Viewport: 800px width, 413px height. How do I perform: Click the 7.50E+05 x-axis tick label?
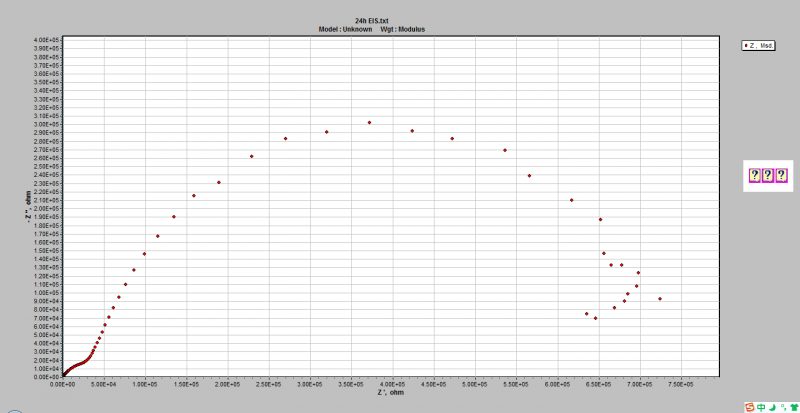[x=682, y=383]
